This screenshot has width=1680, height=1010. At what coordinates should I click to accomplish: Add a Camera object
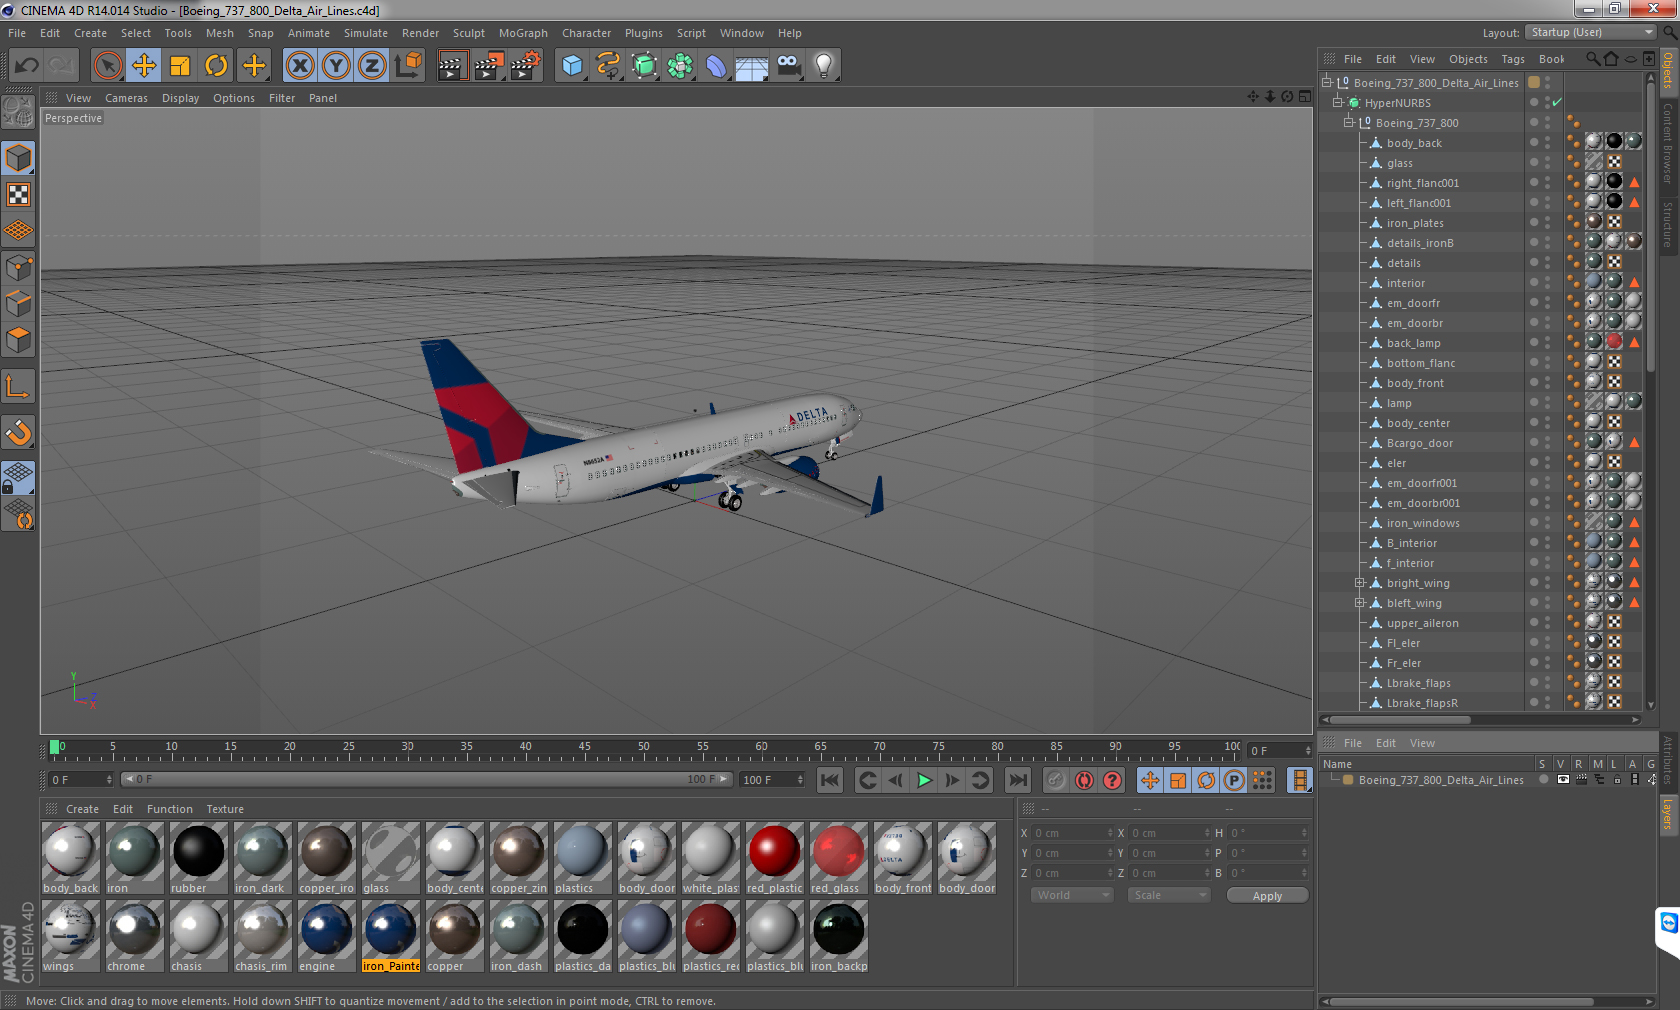point(788,66)
